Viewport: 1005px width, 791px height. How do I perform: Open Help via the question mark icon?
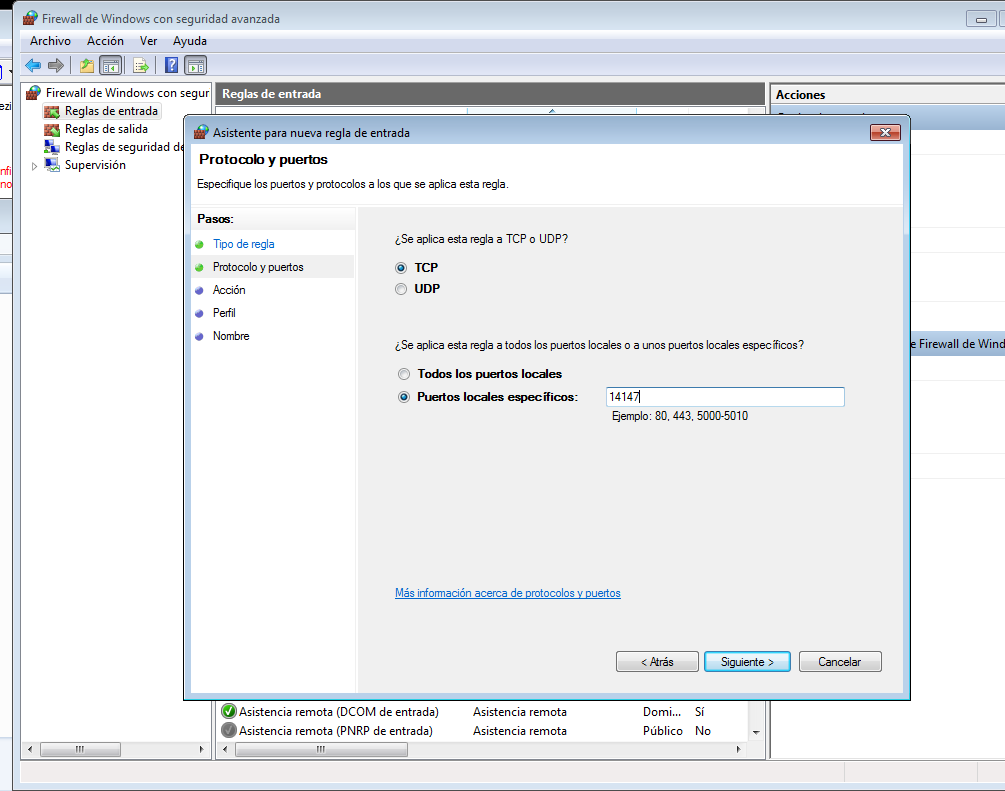point(171,65)
